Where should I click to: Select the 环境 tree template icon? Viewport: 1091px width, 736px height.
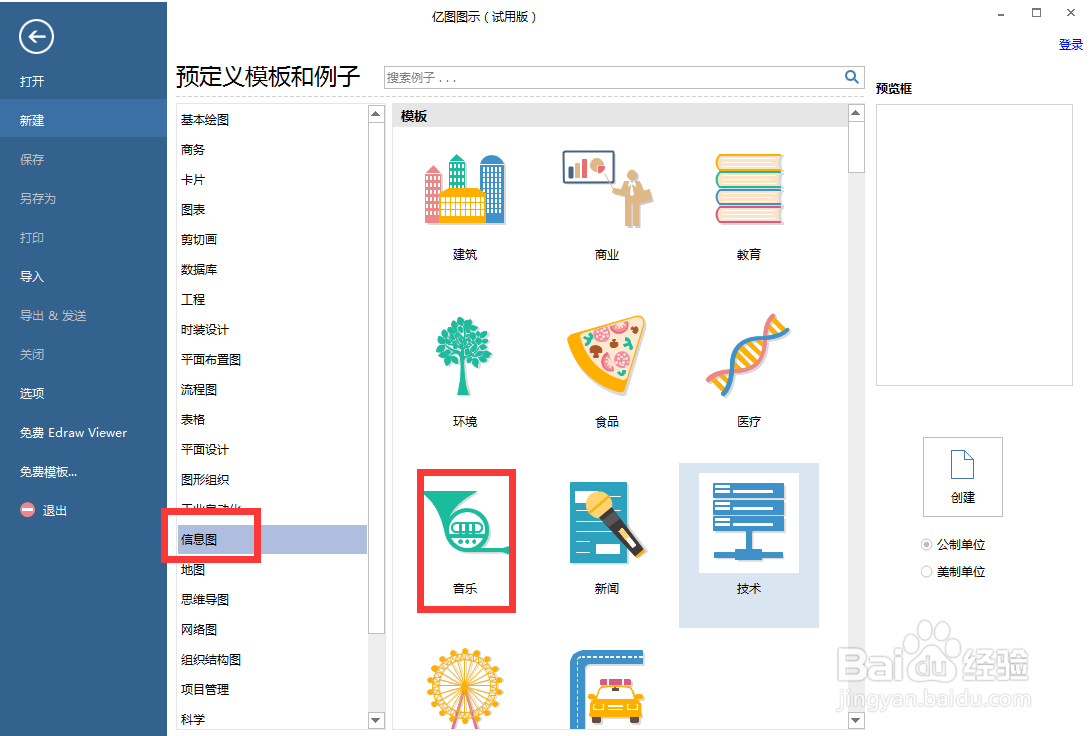[x=463, y=355]
